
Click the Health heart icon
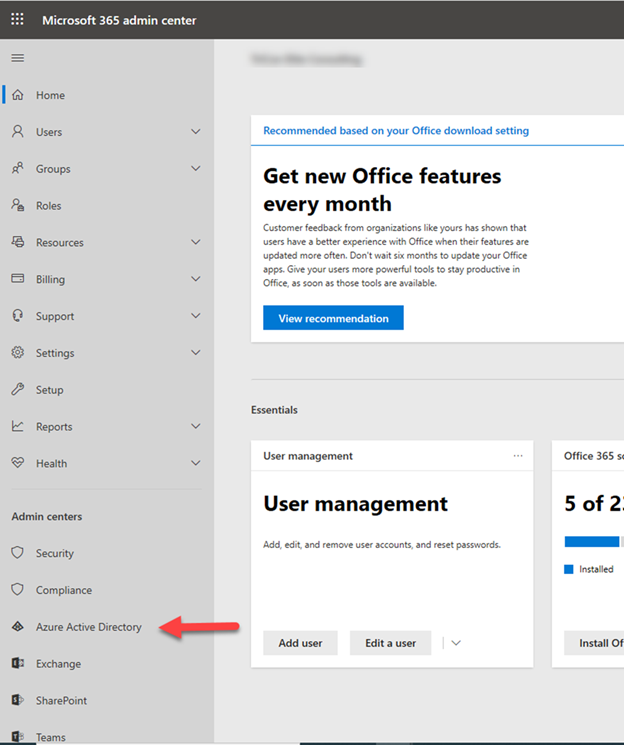(x=18, y=463)
